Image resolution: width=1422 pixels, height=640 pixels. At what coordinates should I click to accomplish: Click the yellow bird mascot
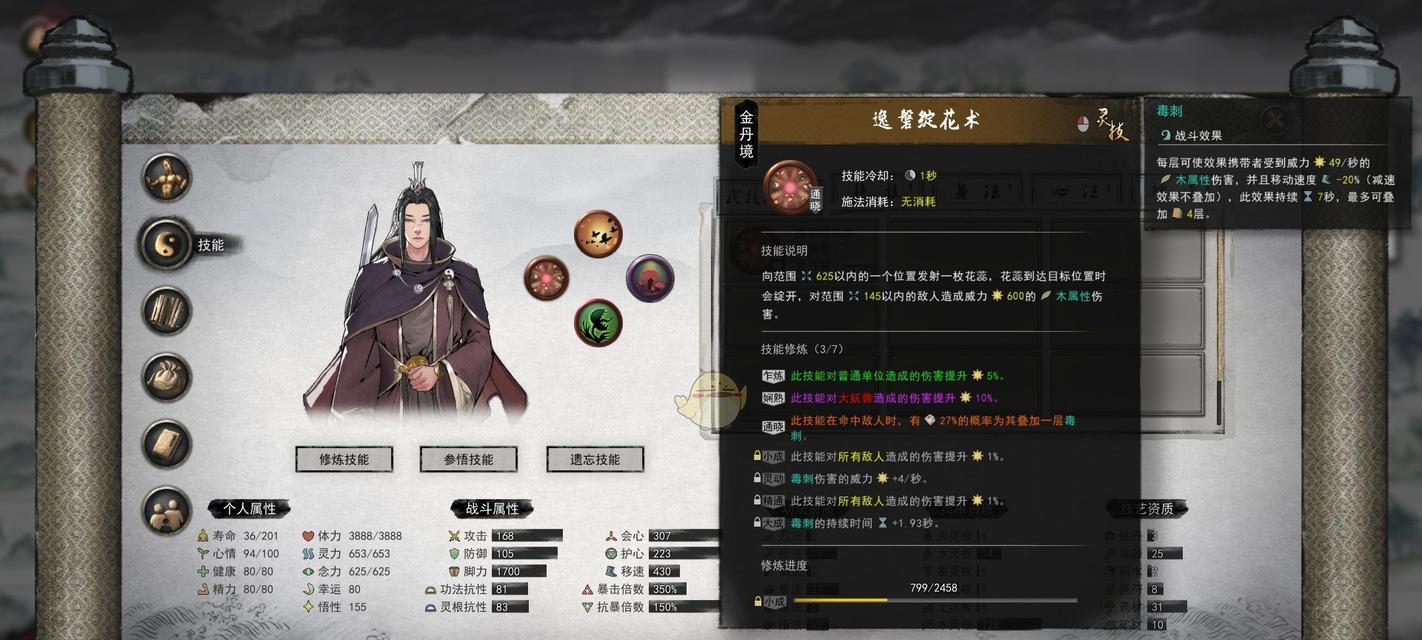(709, 400)
